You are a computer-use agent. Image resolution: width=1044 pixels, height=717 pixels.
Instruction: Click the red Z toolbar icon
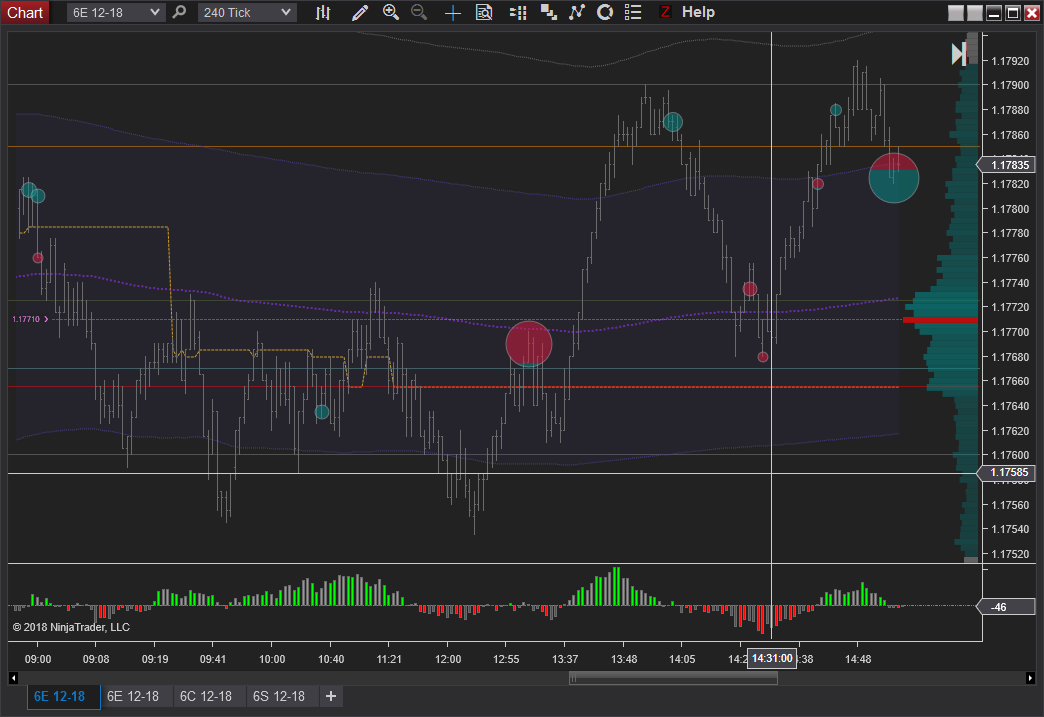click(x=664, y=12)
